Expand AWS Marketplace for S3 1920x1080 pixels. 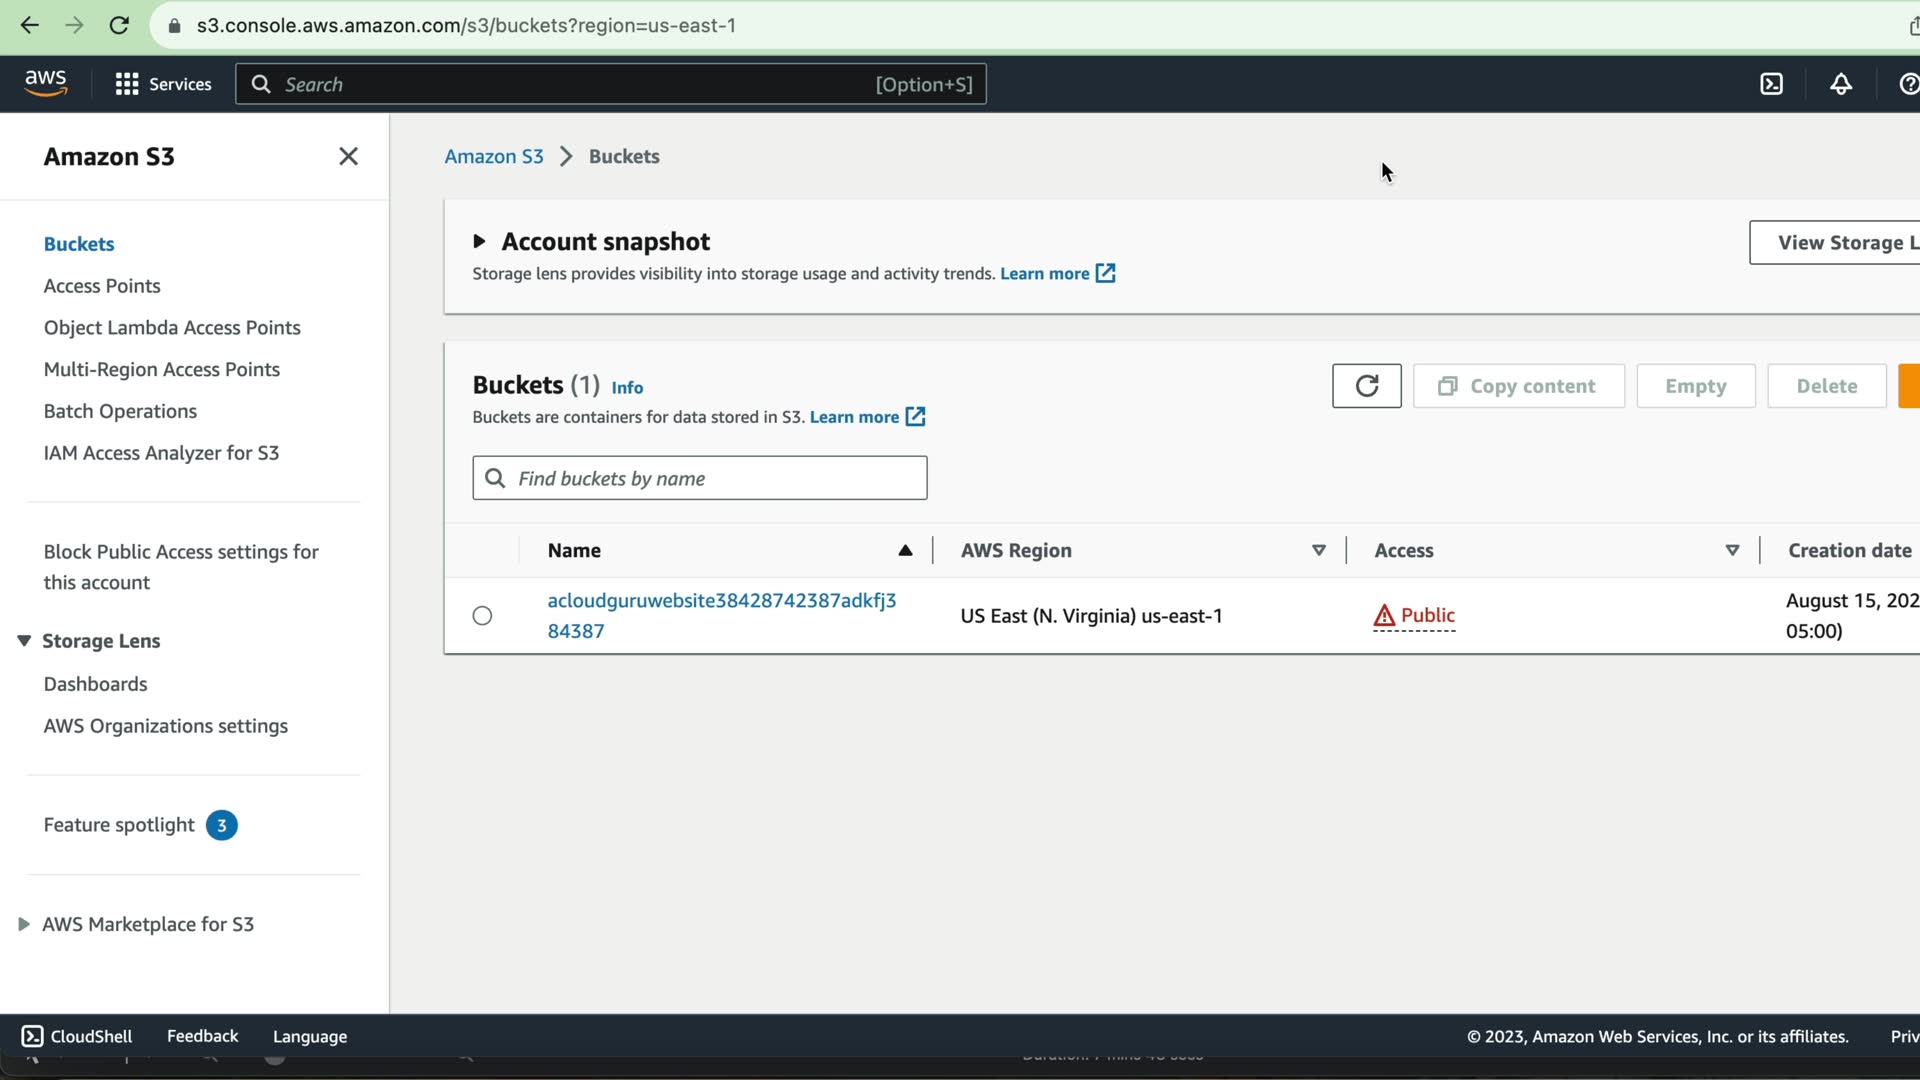pyautogui.click(x=24, y=924)
